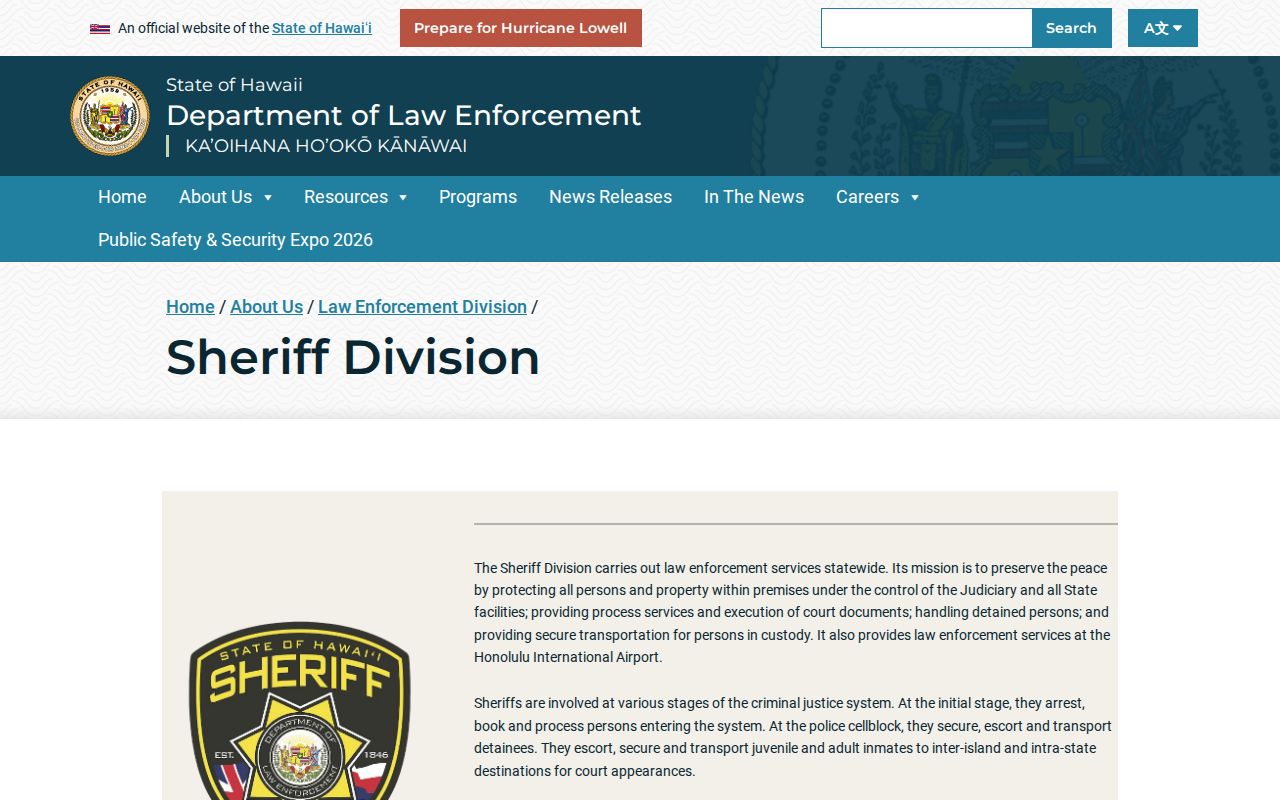Click Ka'oihana Ho'okō Kānāwai subtitle text
The height and width of the screenshot is (800, 1280).
click(x=326, y=146)
